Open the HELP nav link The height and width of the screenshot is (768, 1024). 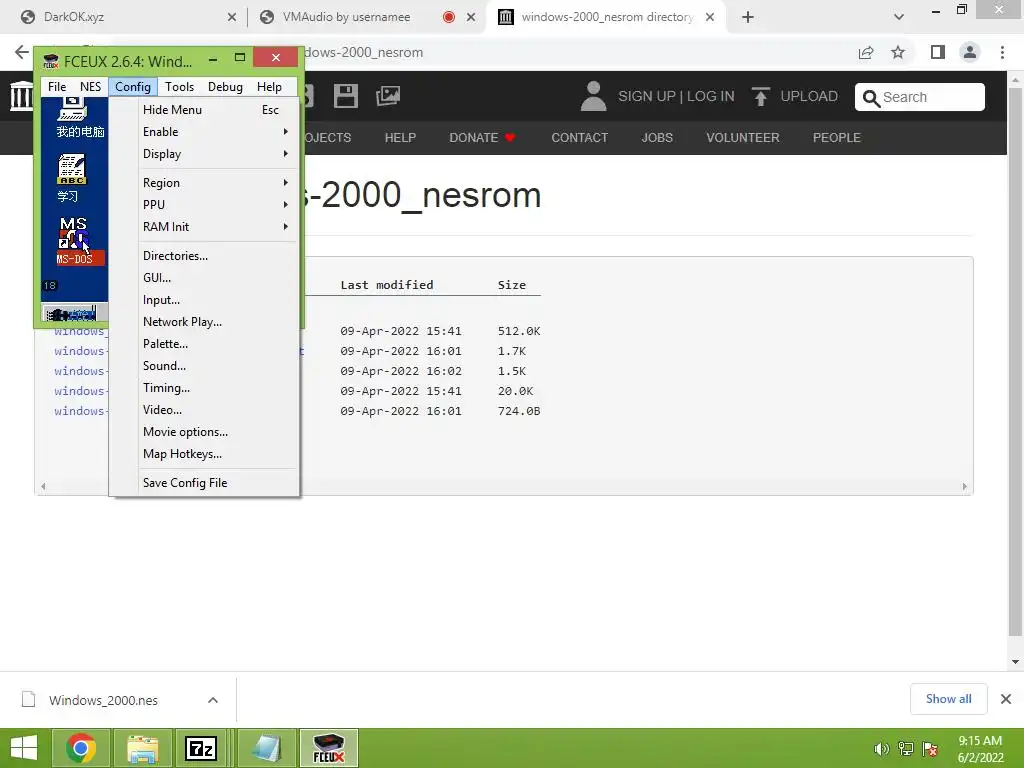(x=400, y=138)
